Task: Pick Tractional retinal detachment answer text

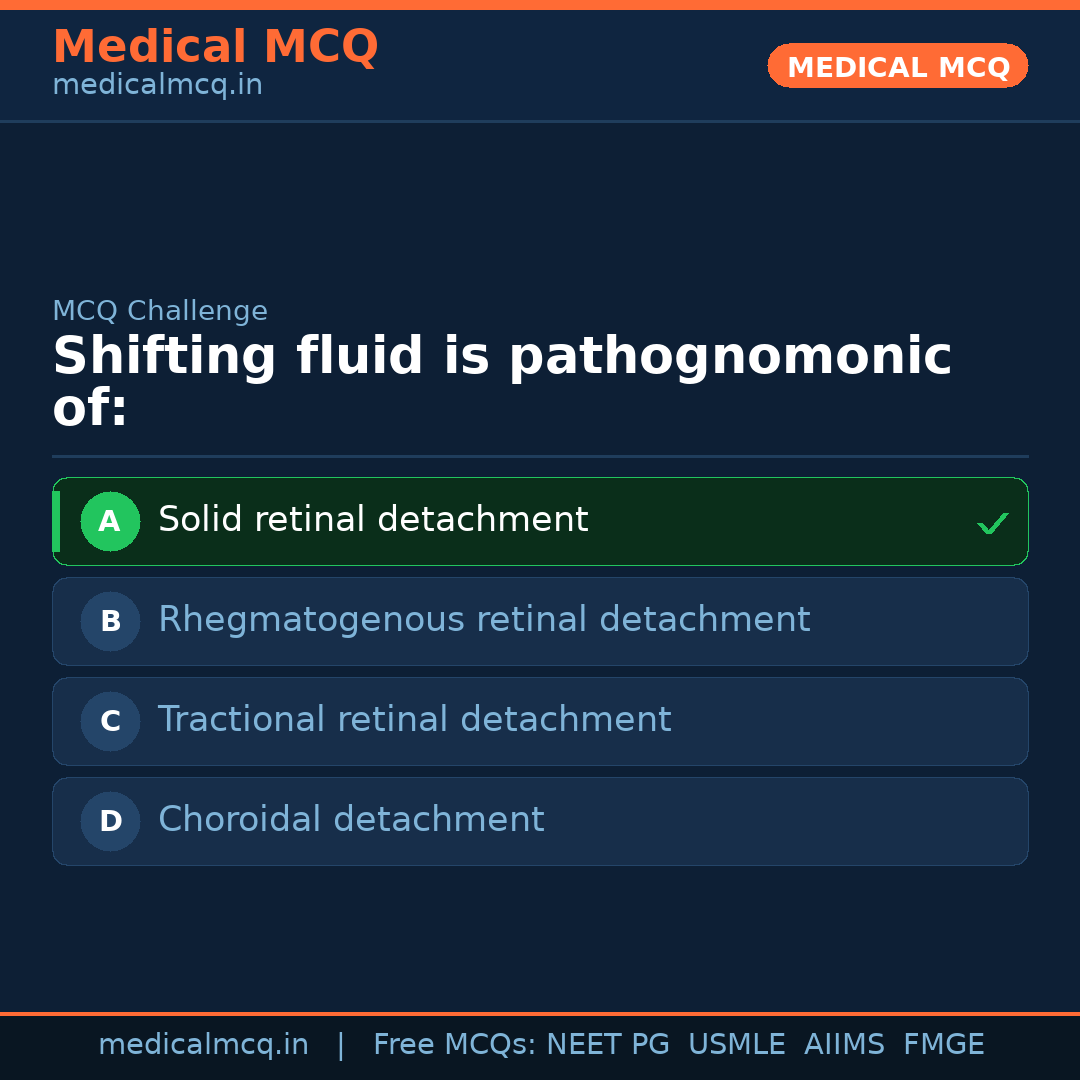Action: [414, 720]
